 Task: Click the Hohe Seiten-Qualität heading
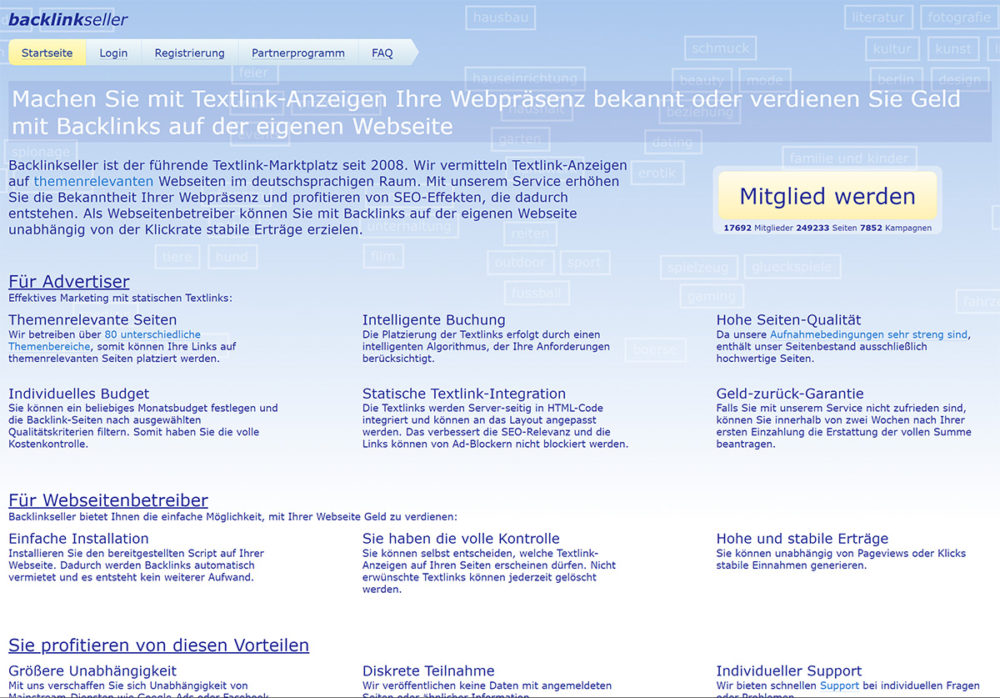[x=788, y=320]
